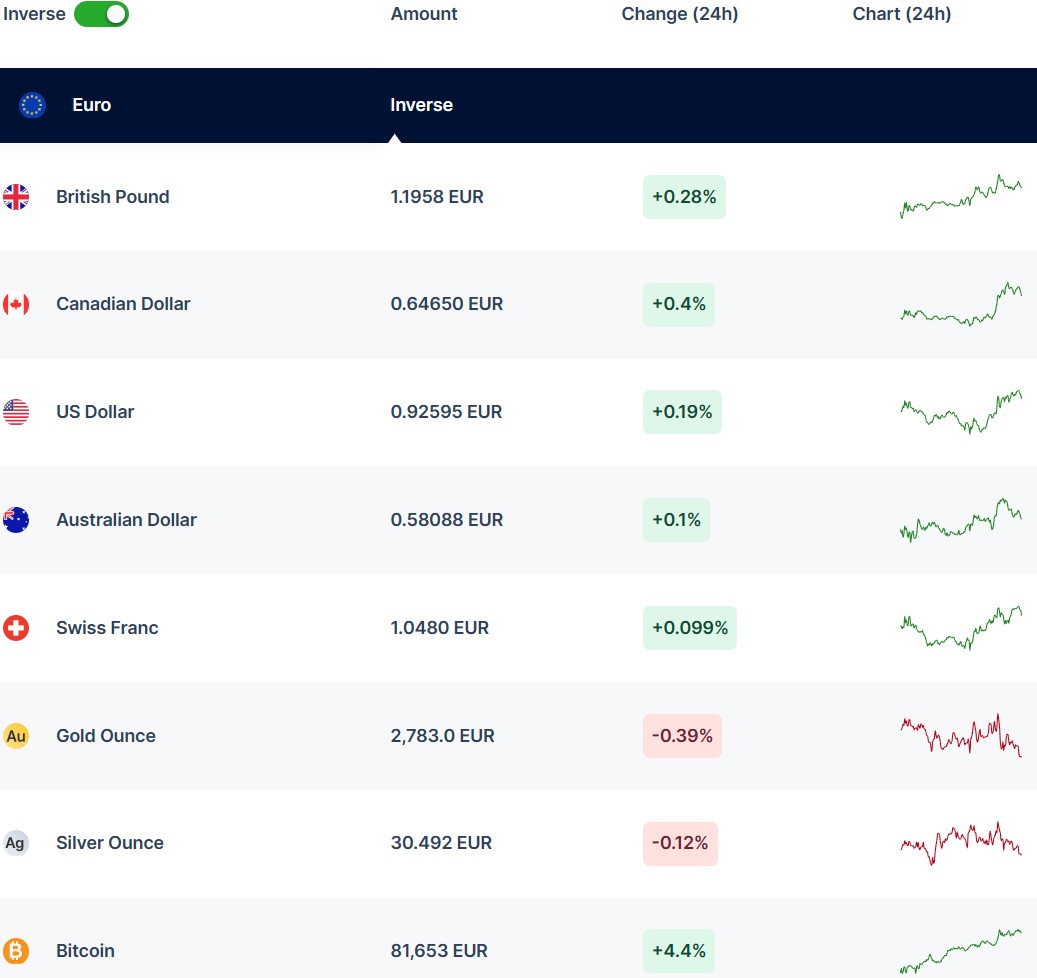The height and width of the screenshot is (978, 1037).
Task: Click the Bitcoin logo icon
Action: (x=16, y=951)
